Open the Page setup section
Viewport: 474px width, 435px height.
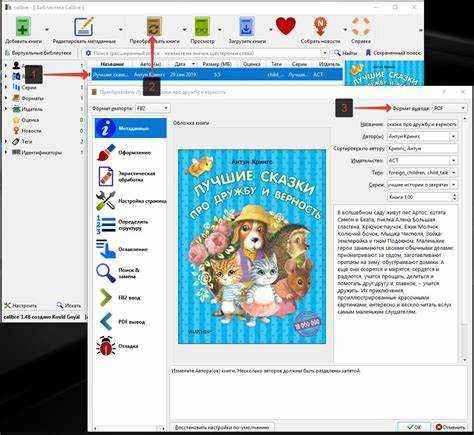coord(130,201)
